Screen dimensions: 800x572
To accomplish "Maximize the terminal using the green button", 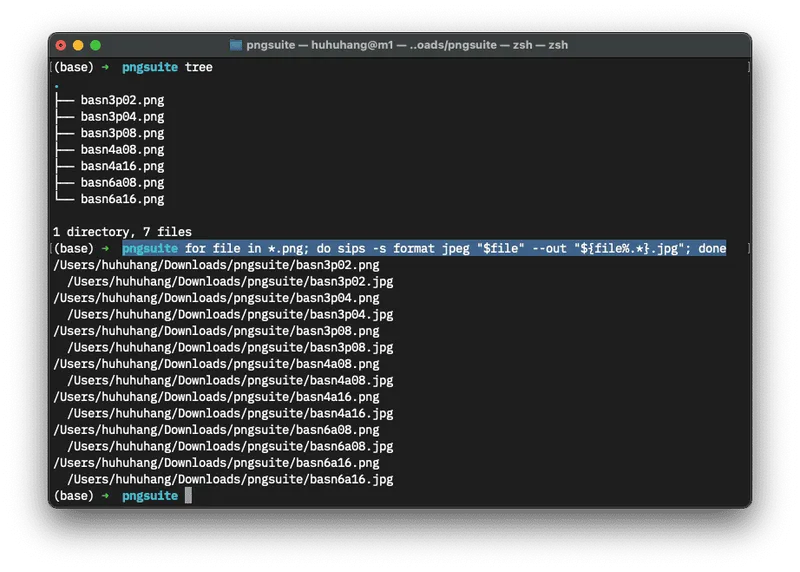I will coord(95,45).
